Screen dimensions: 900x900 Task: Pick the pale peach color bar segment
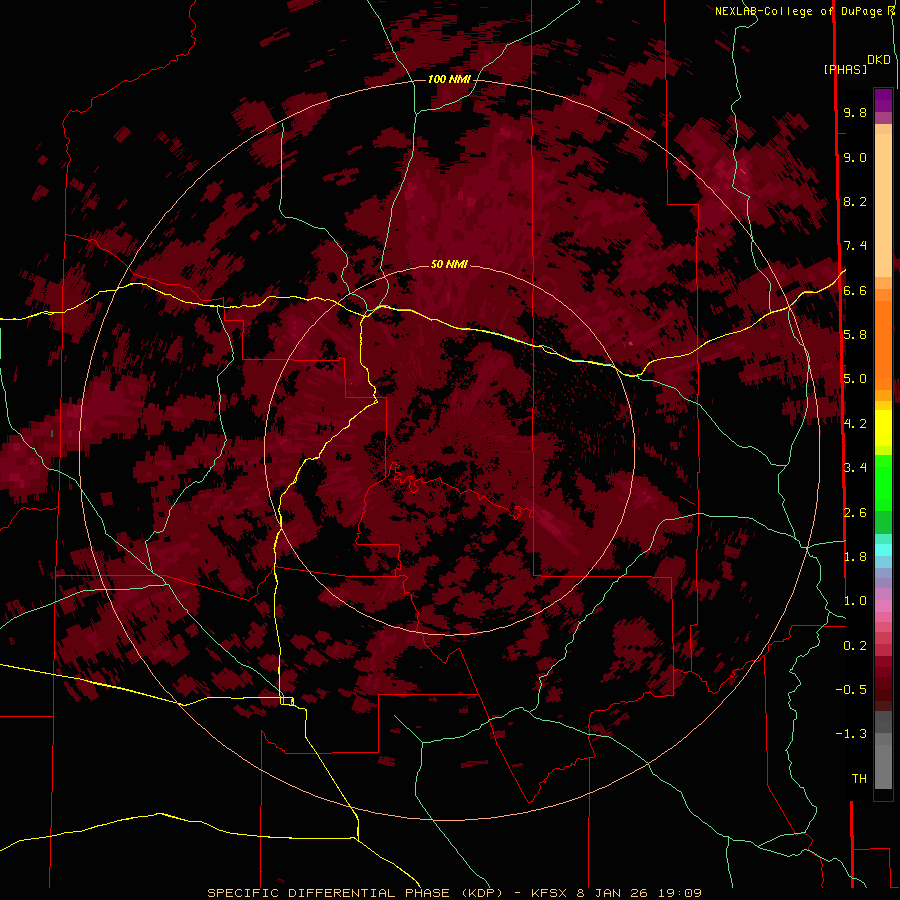[x=883, y=205]
